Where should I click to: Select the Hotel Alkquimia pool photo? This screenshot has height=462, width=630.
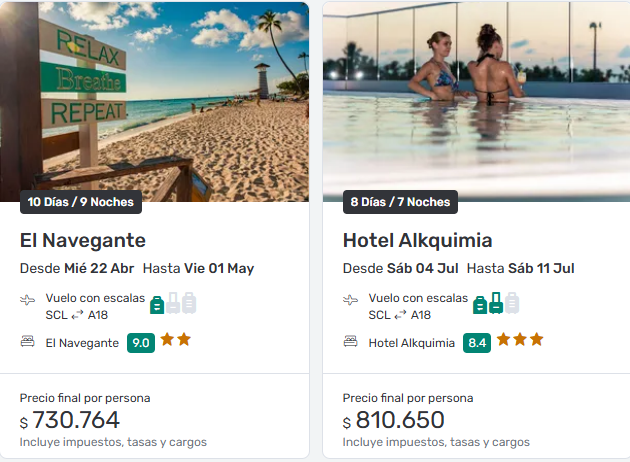pos(476,100)
